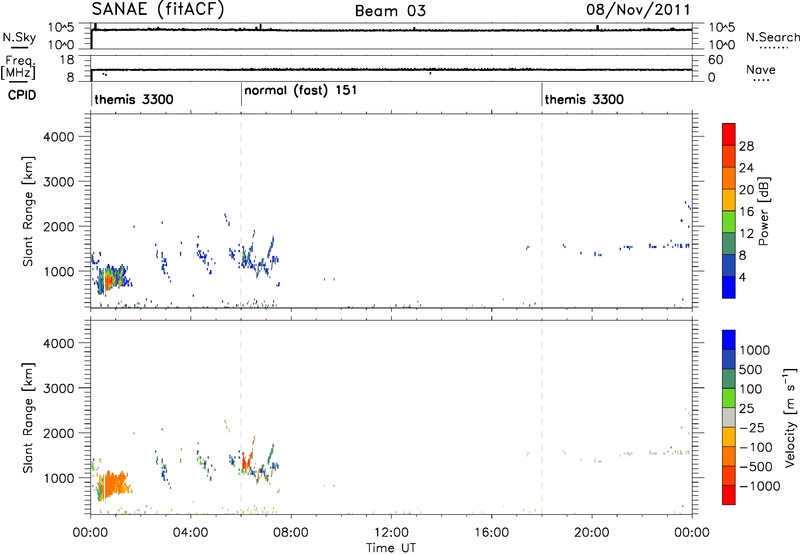Click the orange echo cluster in velocity panel
Screen dimensions: 800x554
pos(115,485)
